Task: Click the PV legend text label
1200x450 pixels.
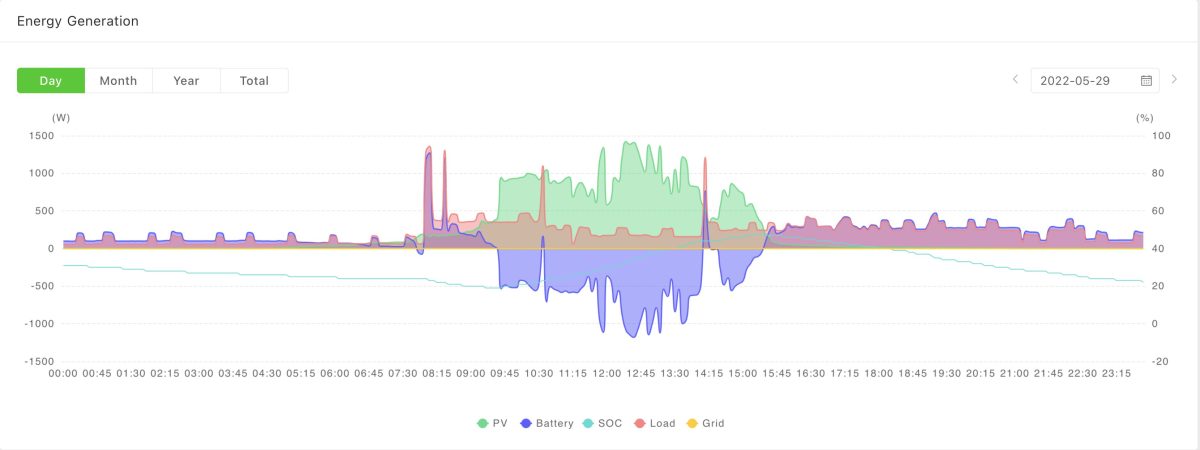Action: click(x=500, y=424)
